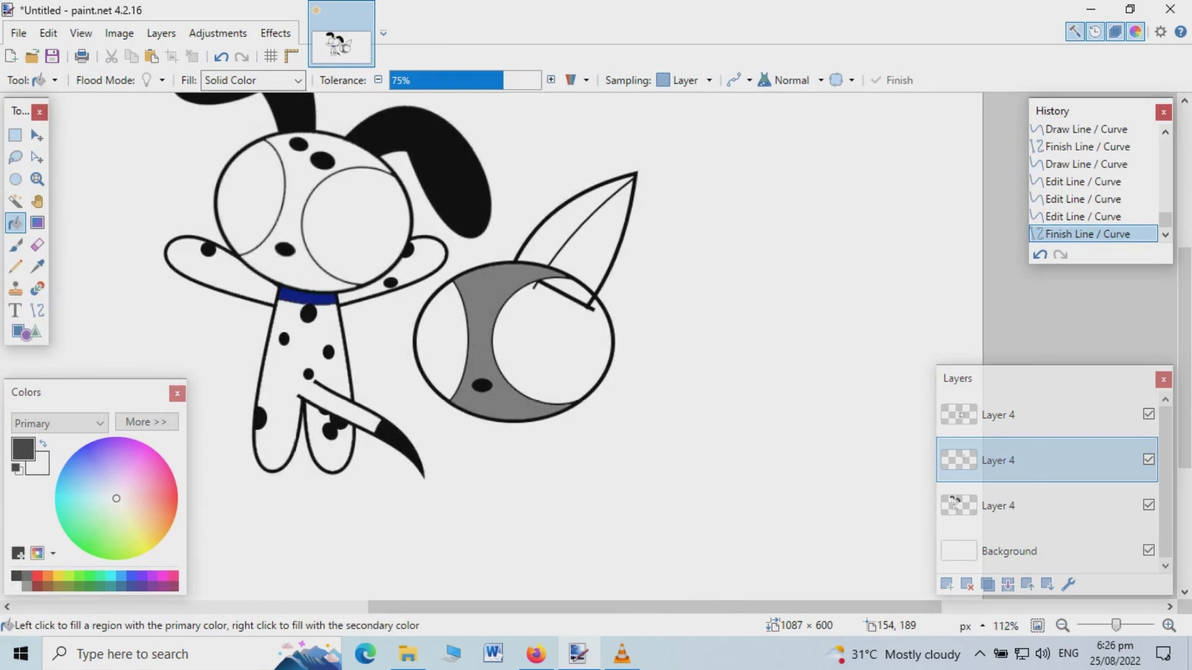Toggle rulers icon
The width and height of the screenshot is (1192, 670).
tap(291, 56)
